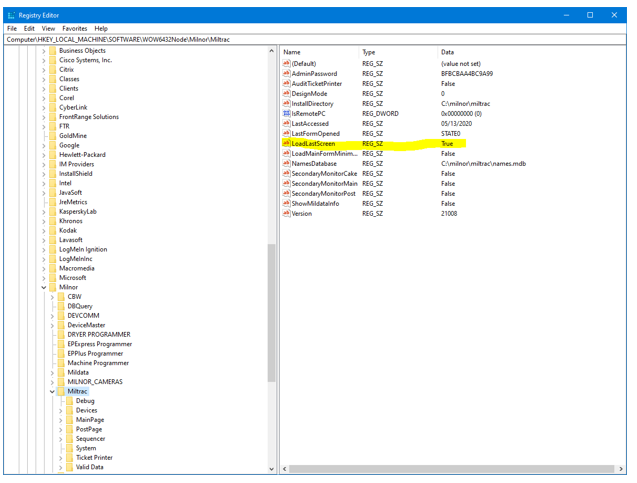Click the Microsoft folder icon in tree
Screen dimensions: 637x483
pyautogui.click(x=51, y=278)
